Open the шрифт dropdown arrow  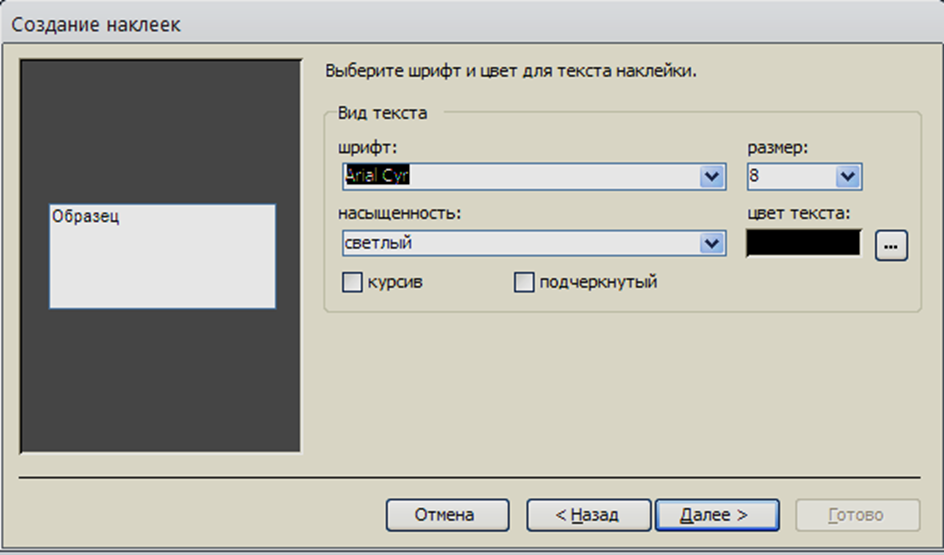coord(712,176)
